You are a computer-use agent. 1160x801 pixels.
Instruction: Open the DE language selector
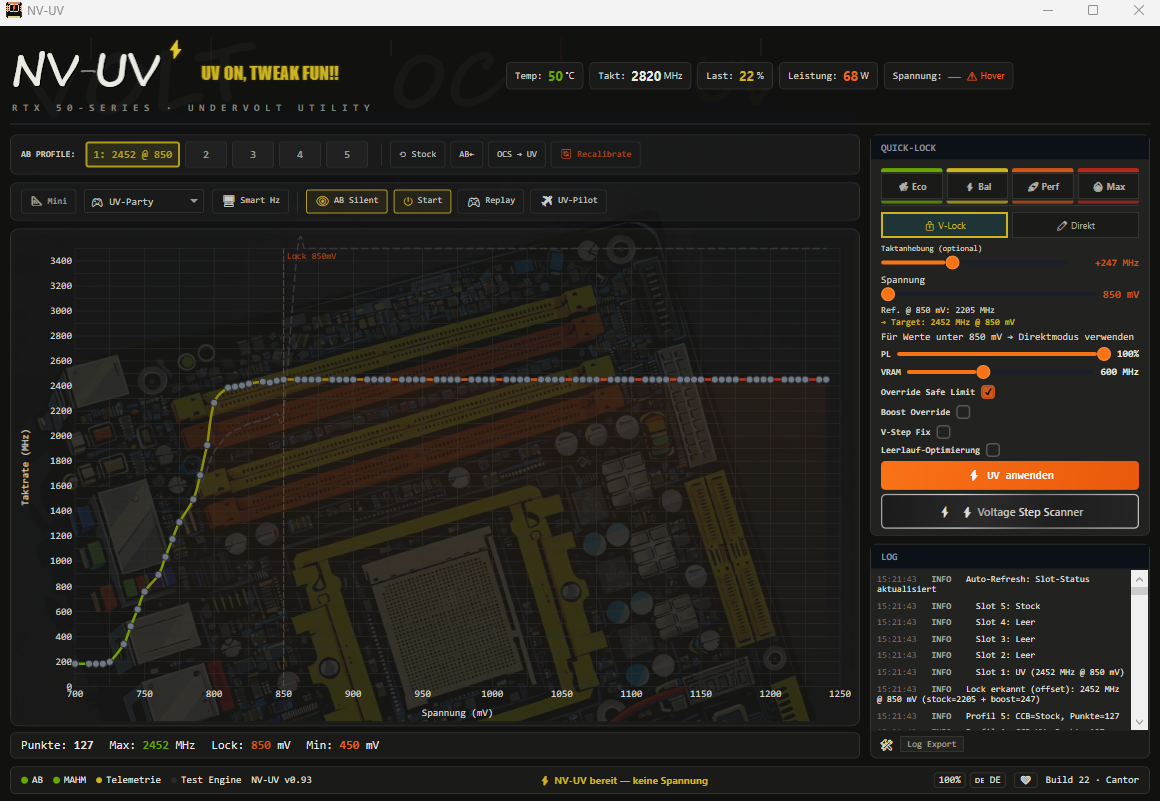point(988,780)
